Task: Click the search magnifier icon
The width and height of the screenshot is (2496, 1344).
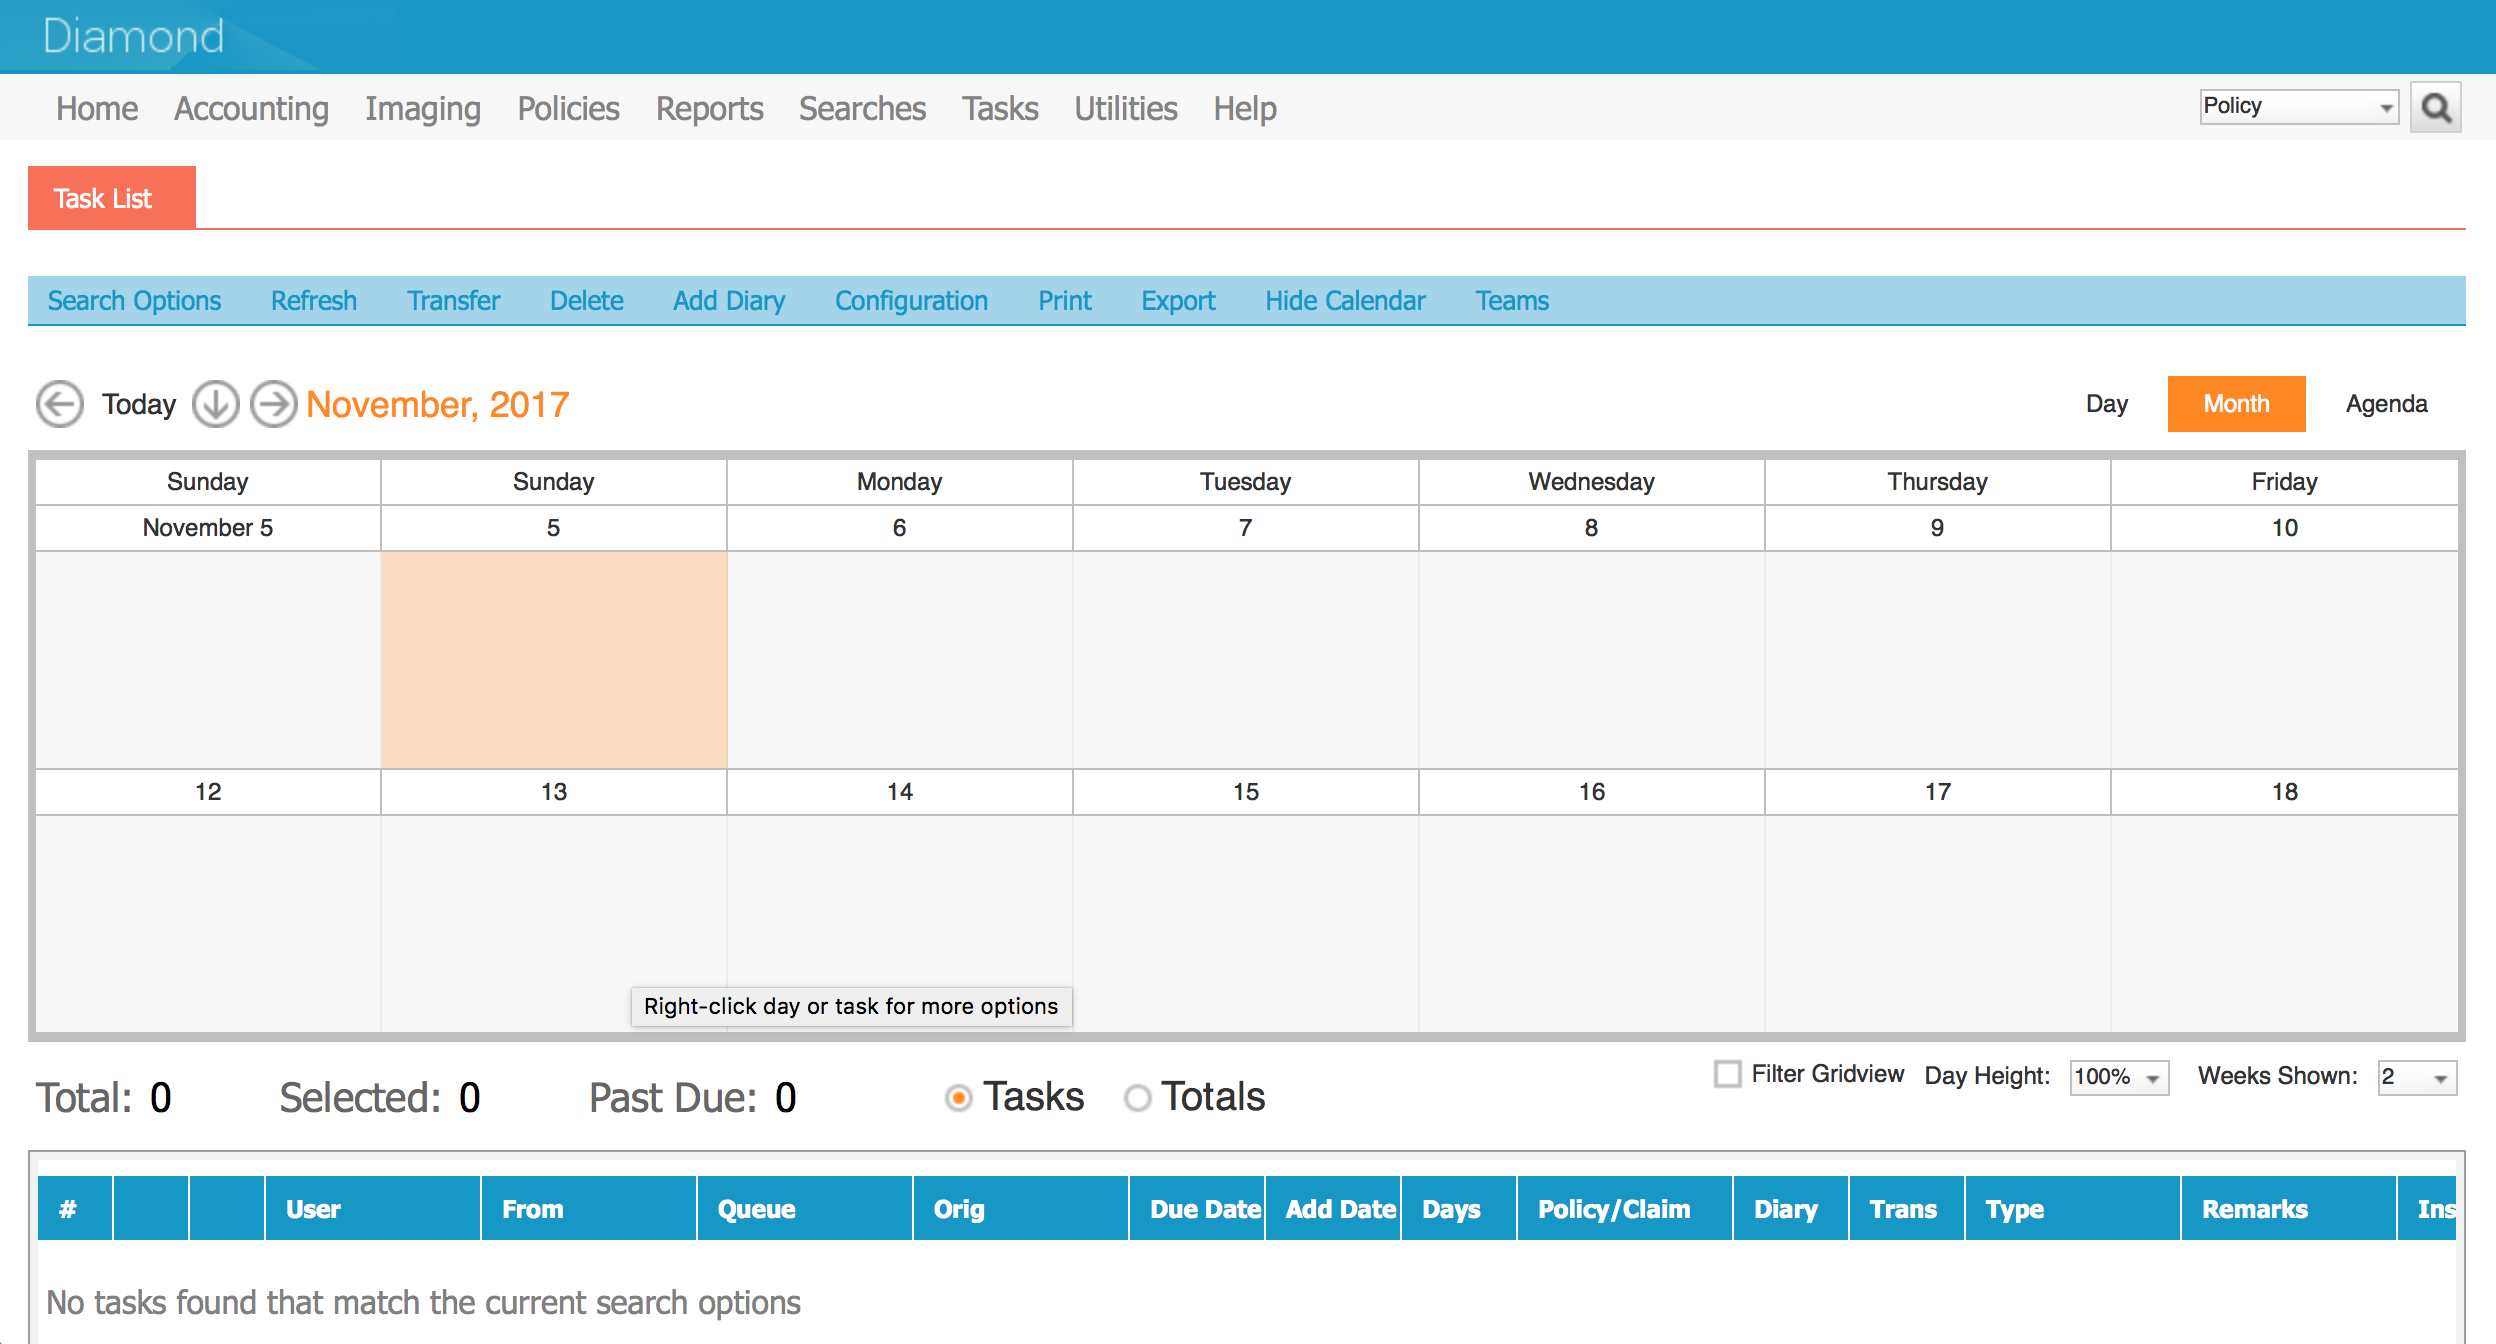Action: [2437, 106]
